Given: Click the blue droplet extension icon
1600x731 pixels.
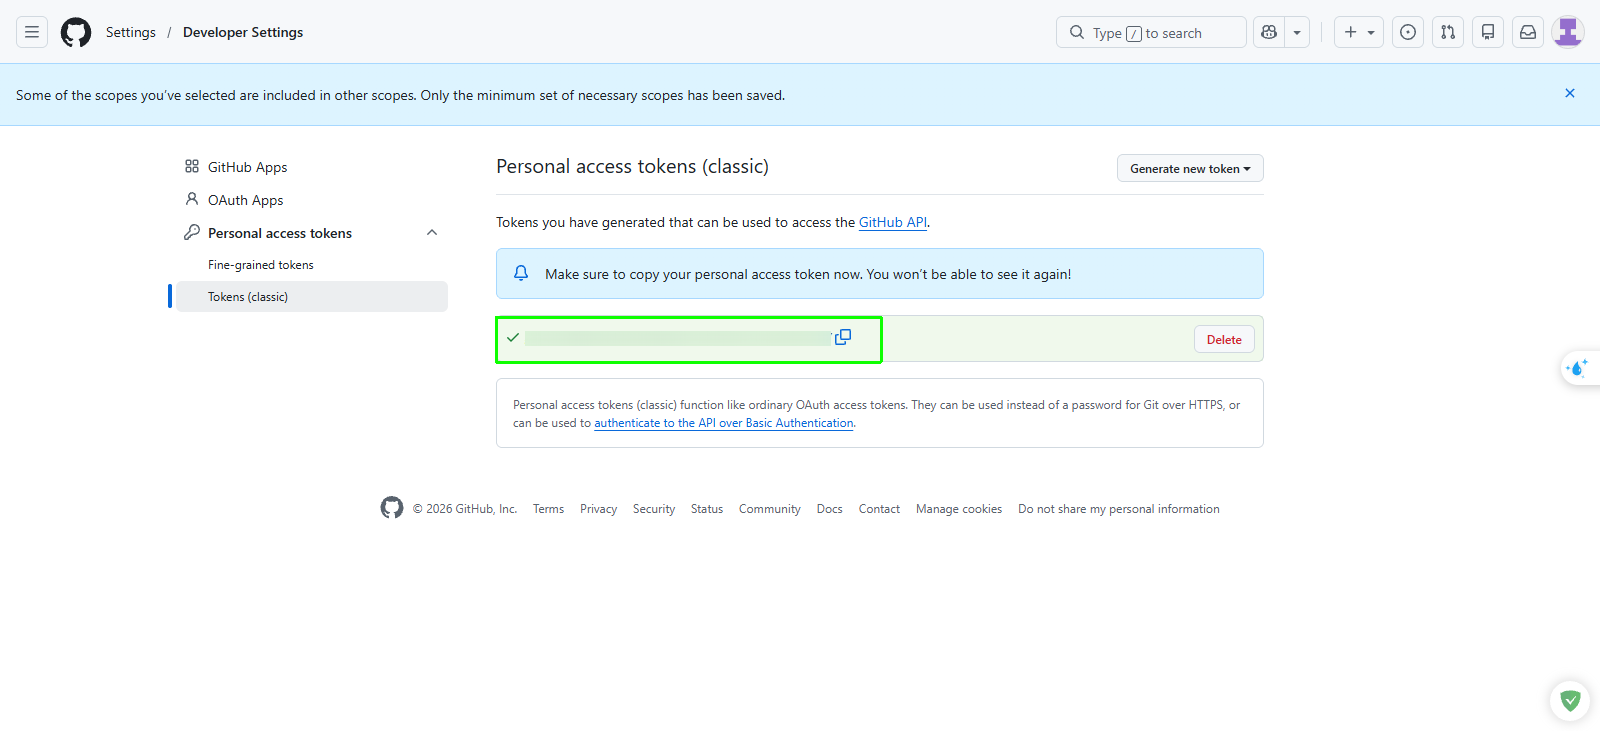Looking at the screenshot, I should tap(1578, 368).
